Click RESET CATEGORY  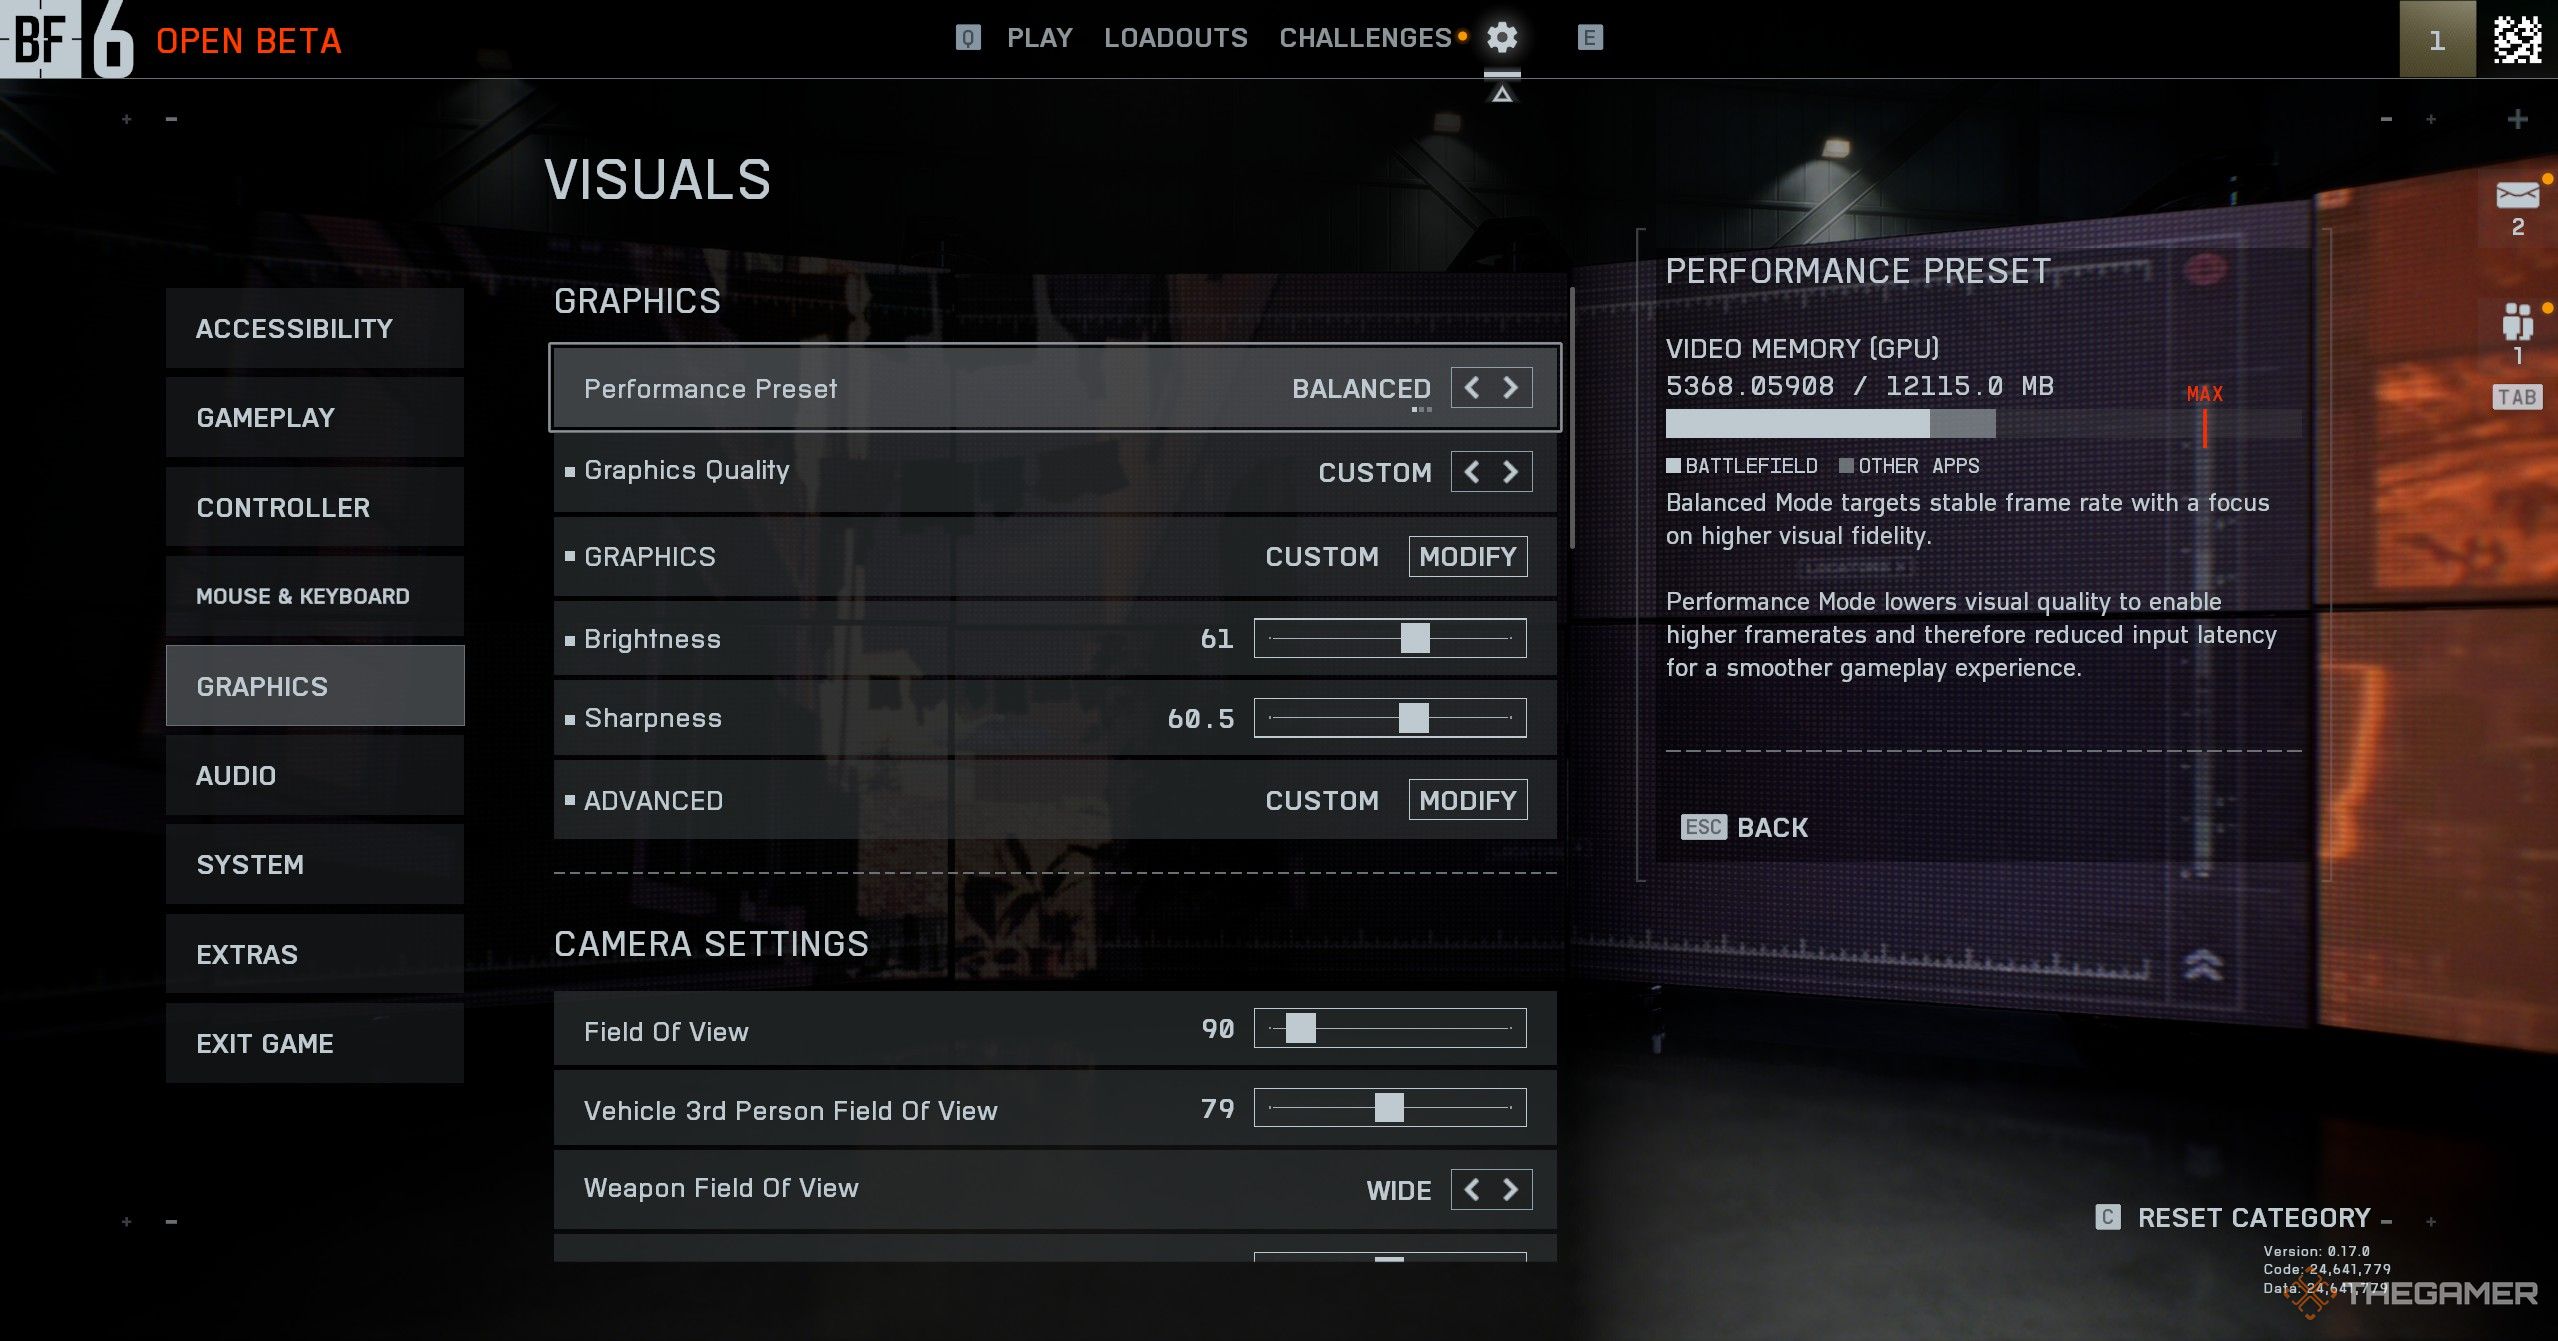2254,1217
